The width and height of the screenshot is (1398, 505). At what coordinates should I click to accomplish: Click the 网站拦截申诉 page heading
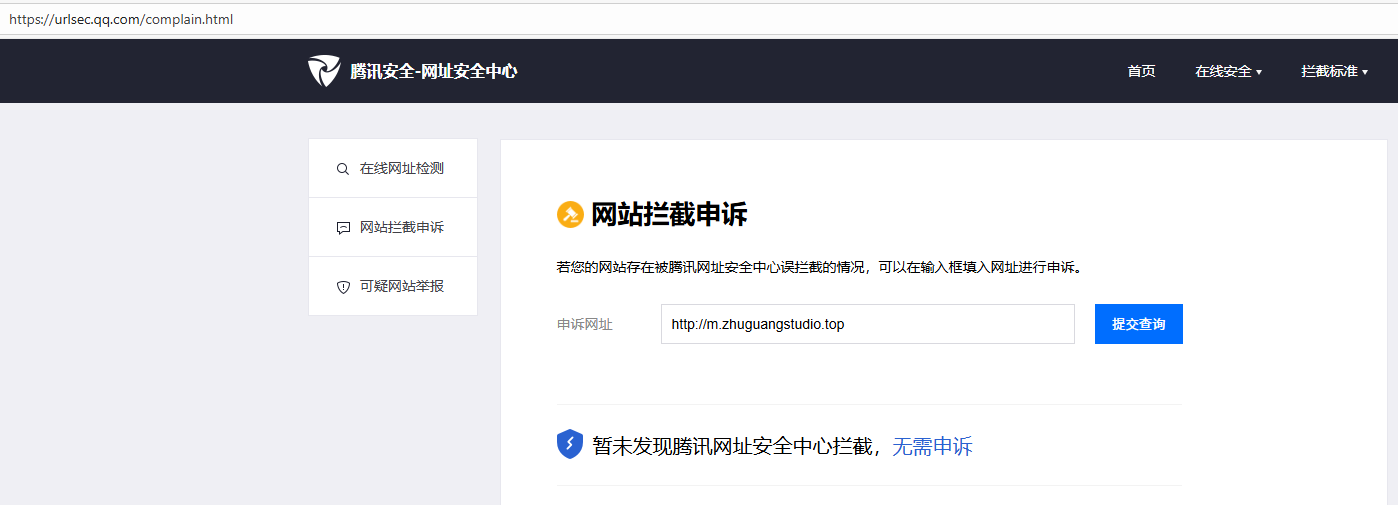pos(669,214)
